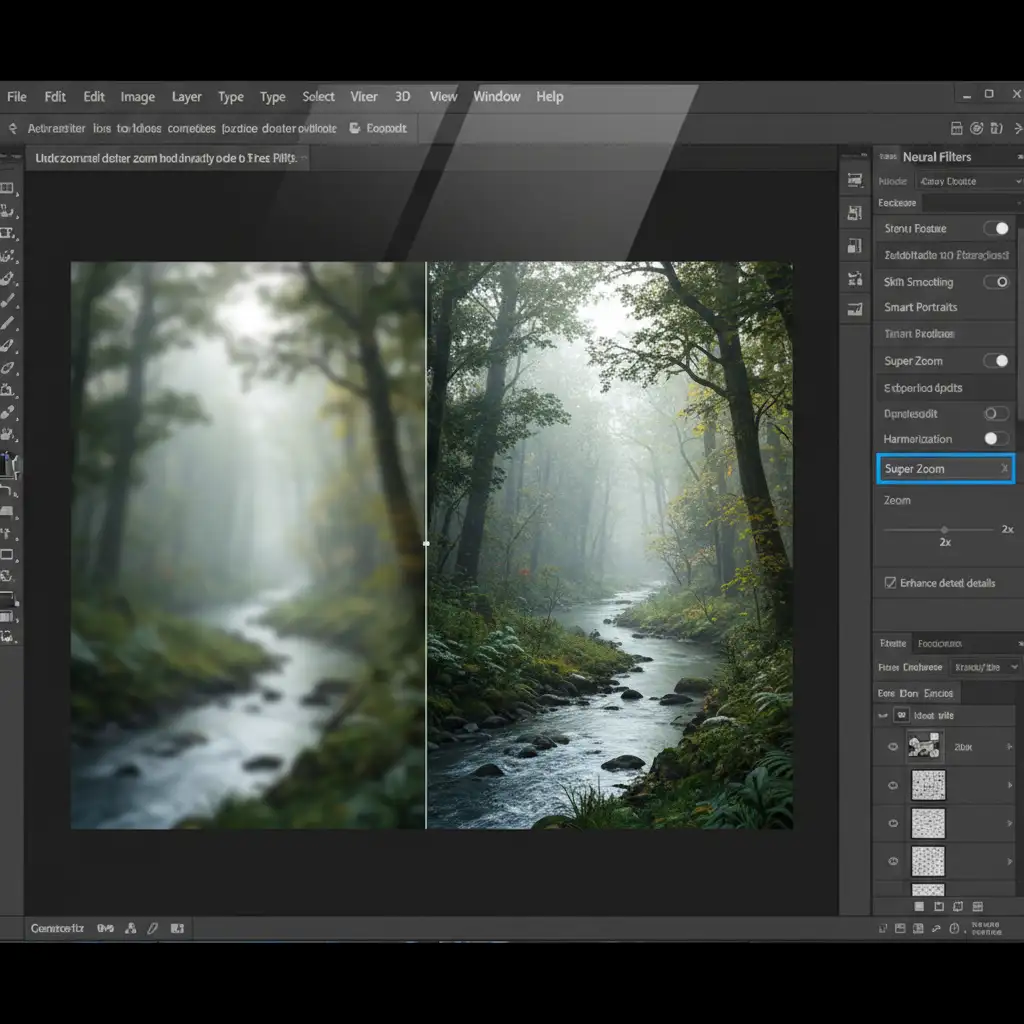Click the topmost tool in the left toolbar

pyautogui.click(x=8, y=188)
